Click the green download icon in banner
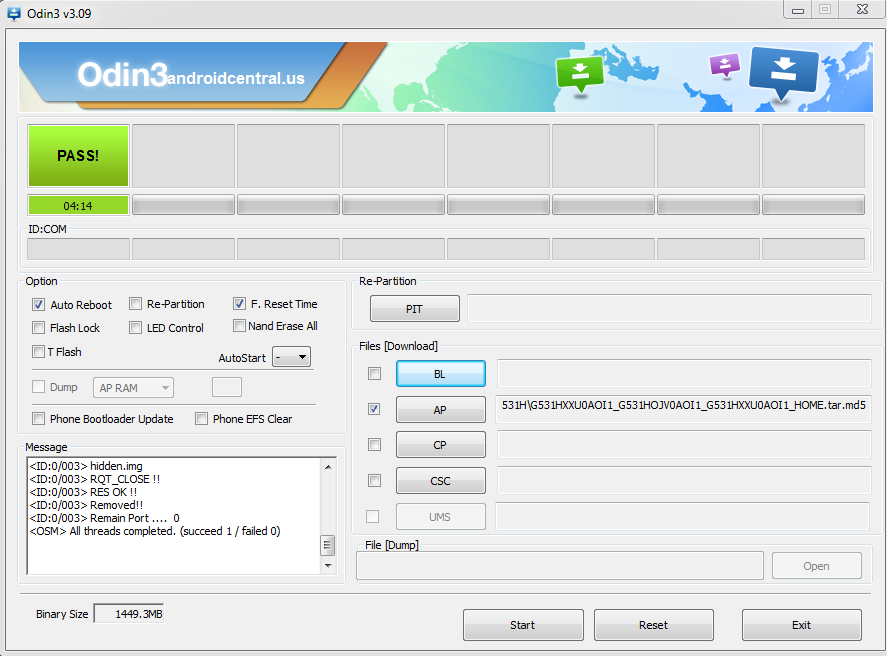The height and width of the screenshot is (656, 887). (580, 74)
